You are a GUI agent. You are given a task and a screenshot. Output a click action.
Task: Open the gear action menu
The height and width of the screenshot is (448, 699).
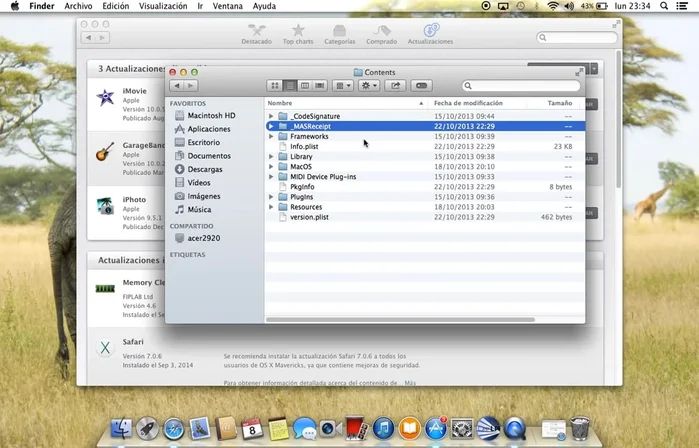coord(369,86)
